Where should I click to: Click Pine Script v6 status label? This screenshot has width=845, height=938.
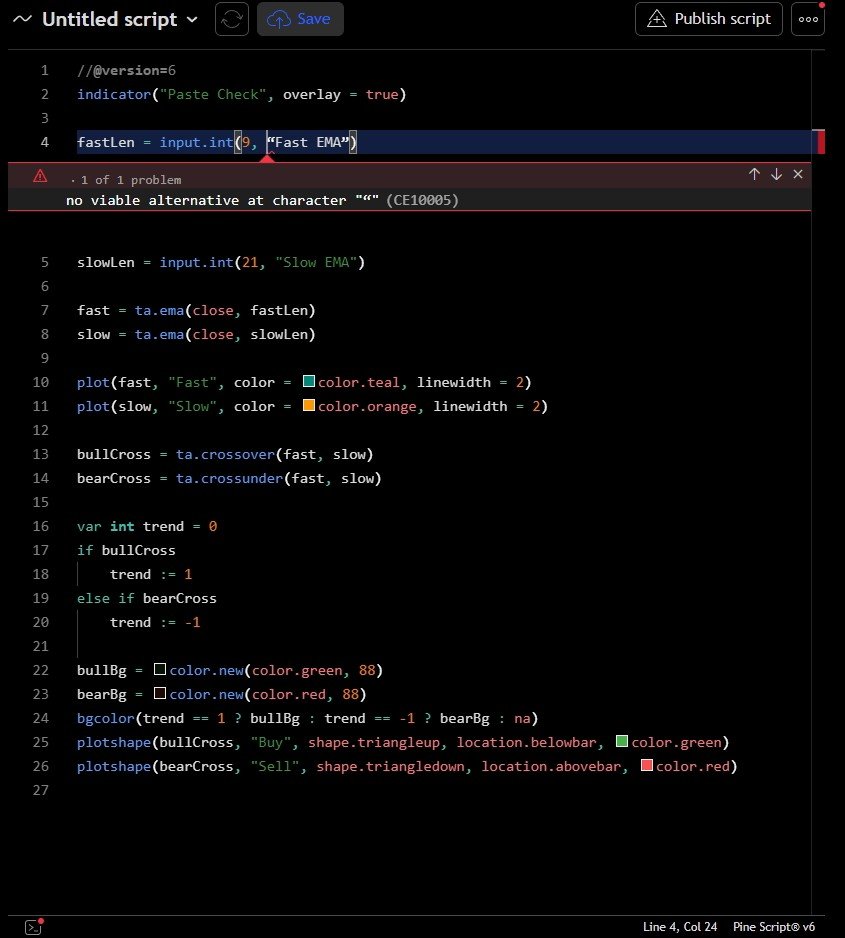pos(774,927)
